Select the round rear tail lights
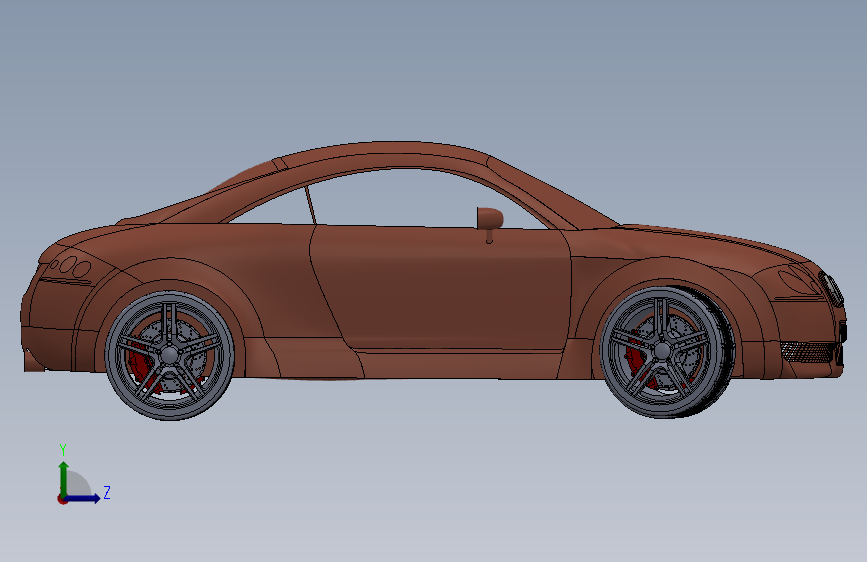 (x=70, y=266)
